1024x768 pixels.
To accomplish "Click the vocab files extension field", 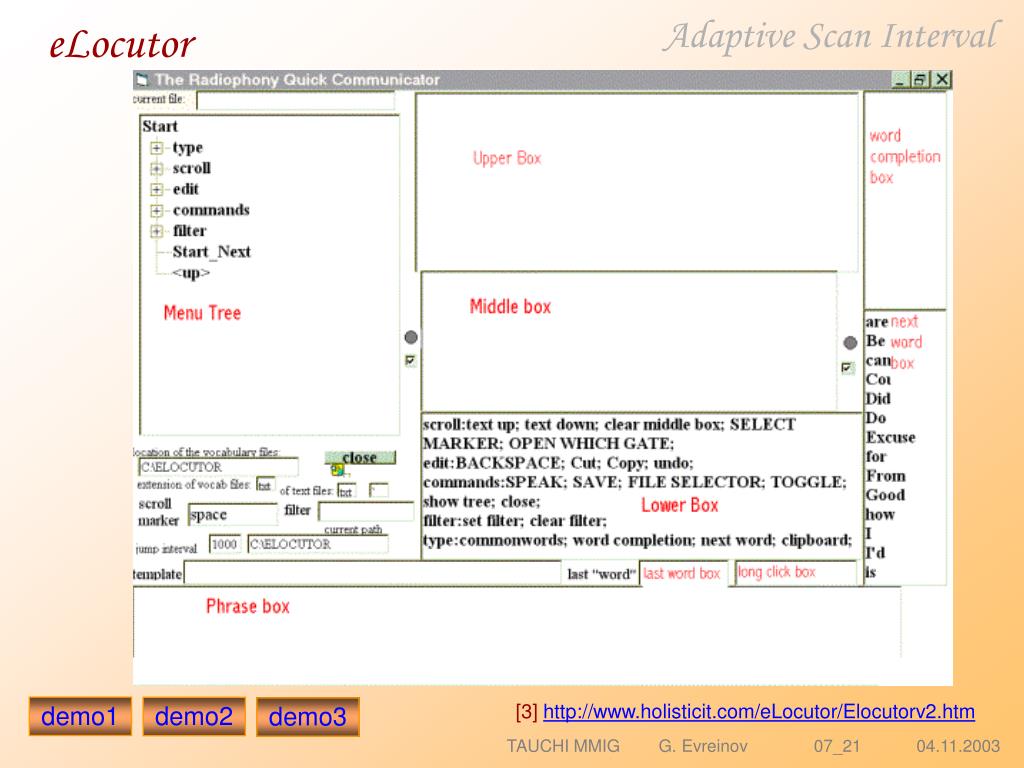I will 265,485.
